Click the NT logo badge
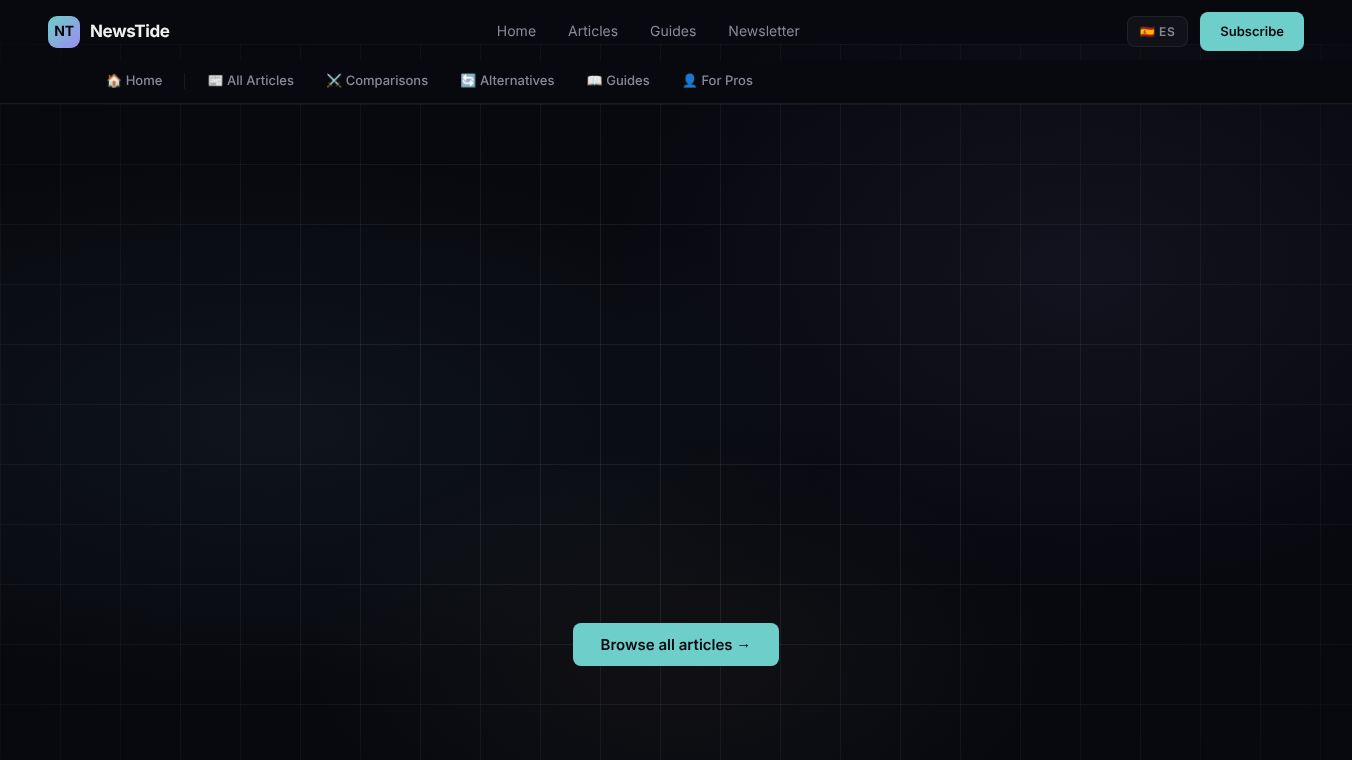Image resolution: width=1352 pixels, height=760 pixels. [64, 31]
